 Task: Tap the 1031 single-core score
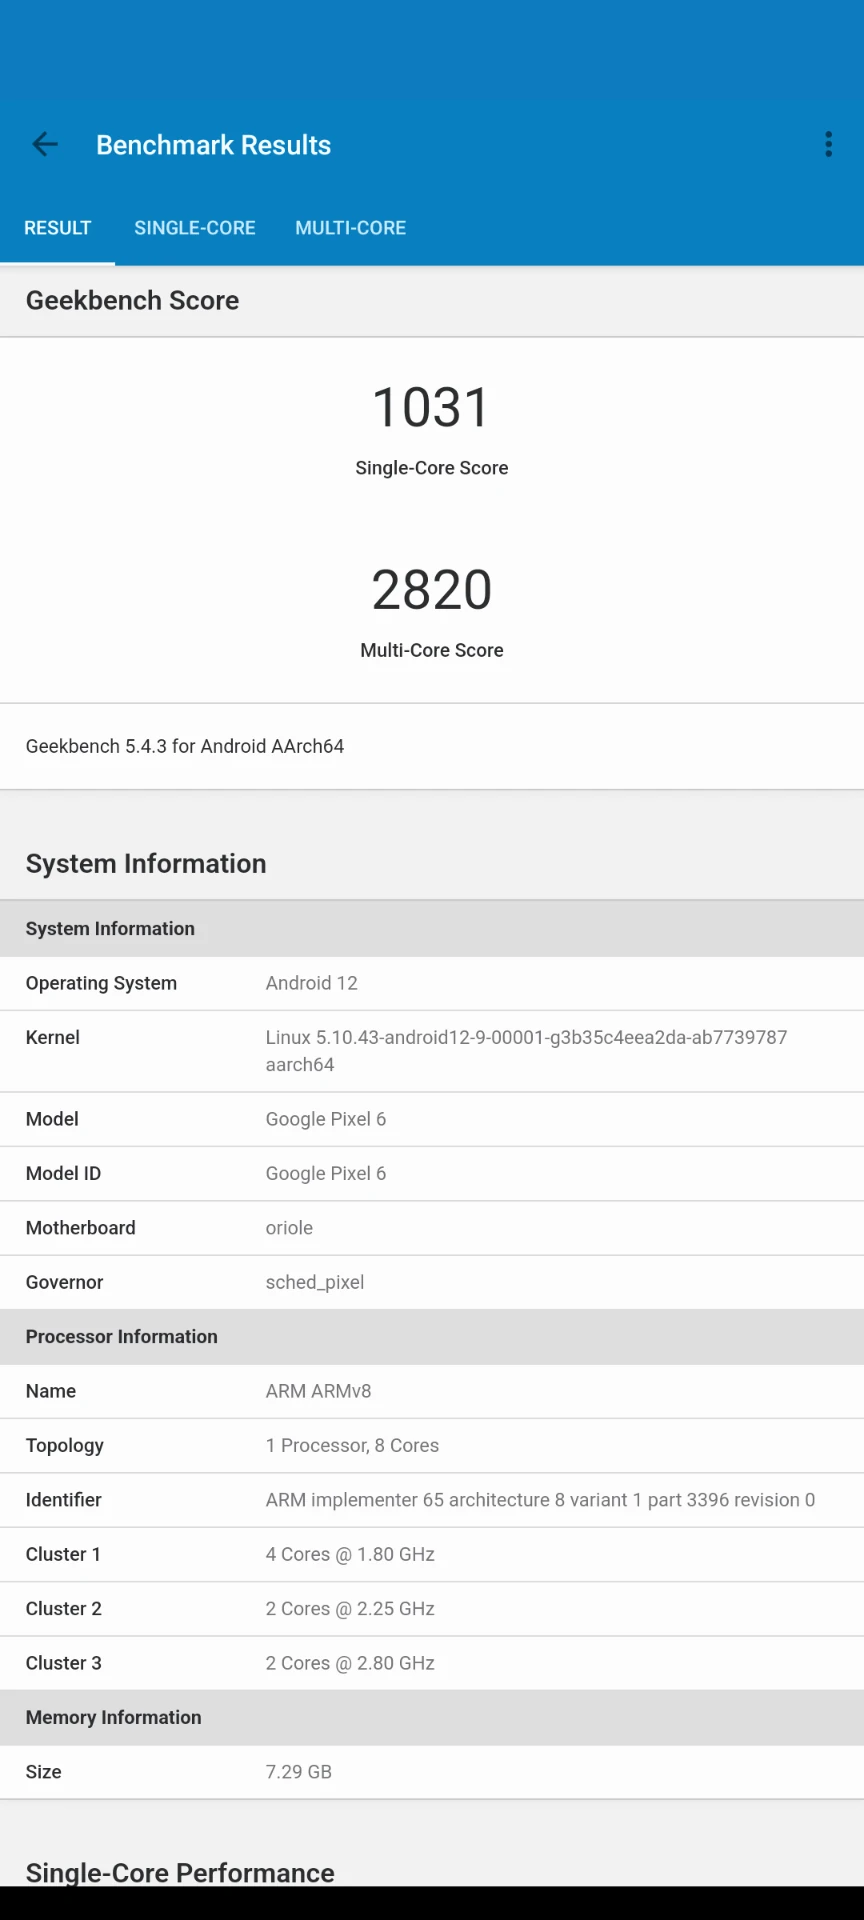point(431,408)
